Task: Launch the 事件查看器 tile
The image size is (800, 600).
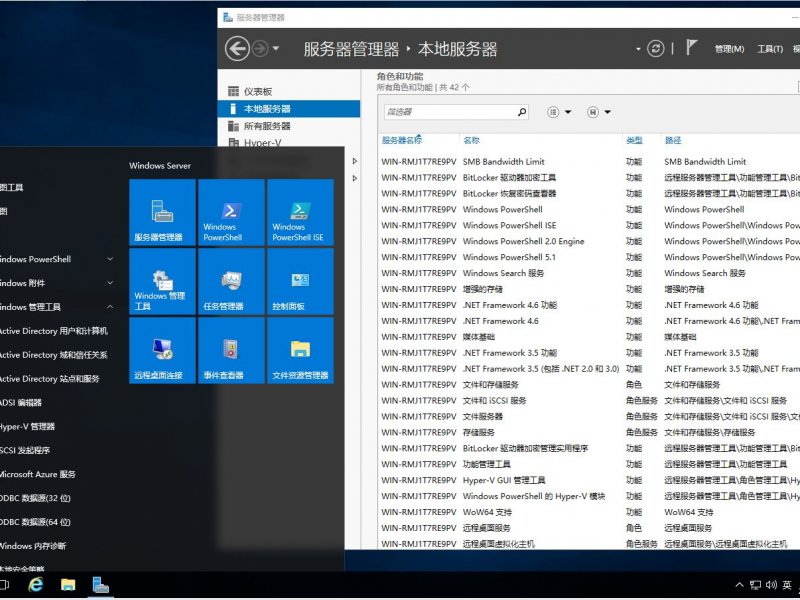Action: [x=231, y=350]
